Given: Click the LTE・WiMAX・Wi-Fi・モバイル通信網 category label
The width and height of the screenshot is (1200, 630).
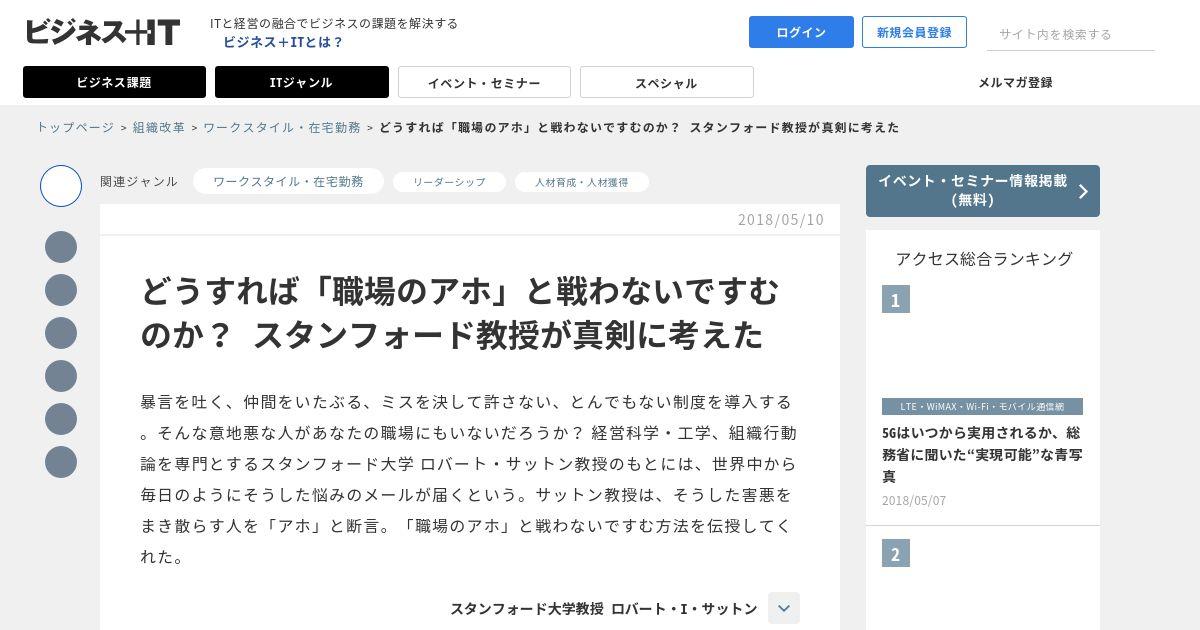Looking at the screenshot, I should [982, 407].
